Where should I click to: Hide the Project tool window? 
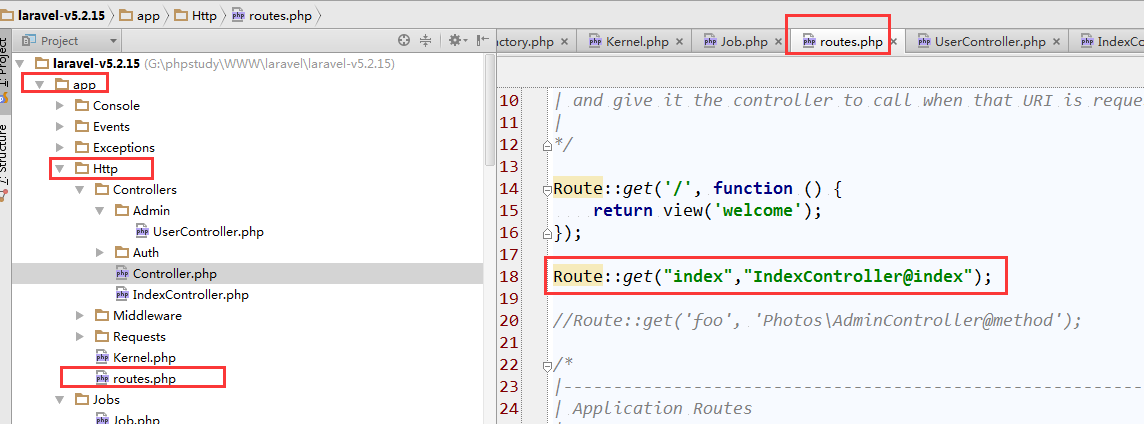point(482,41)
